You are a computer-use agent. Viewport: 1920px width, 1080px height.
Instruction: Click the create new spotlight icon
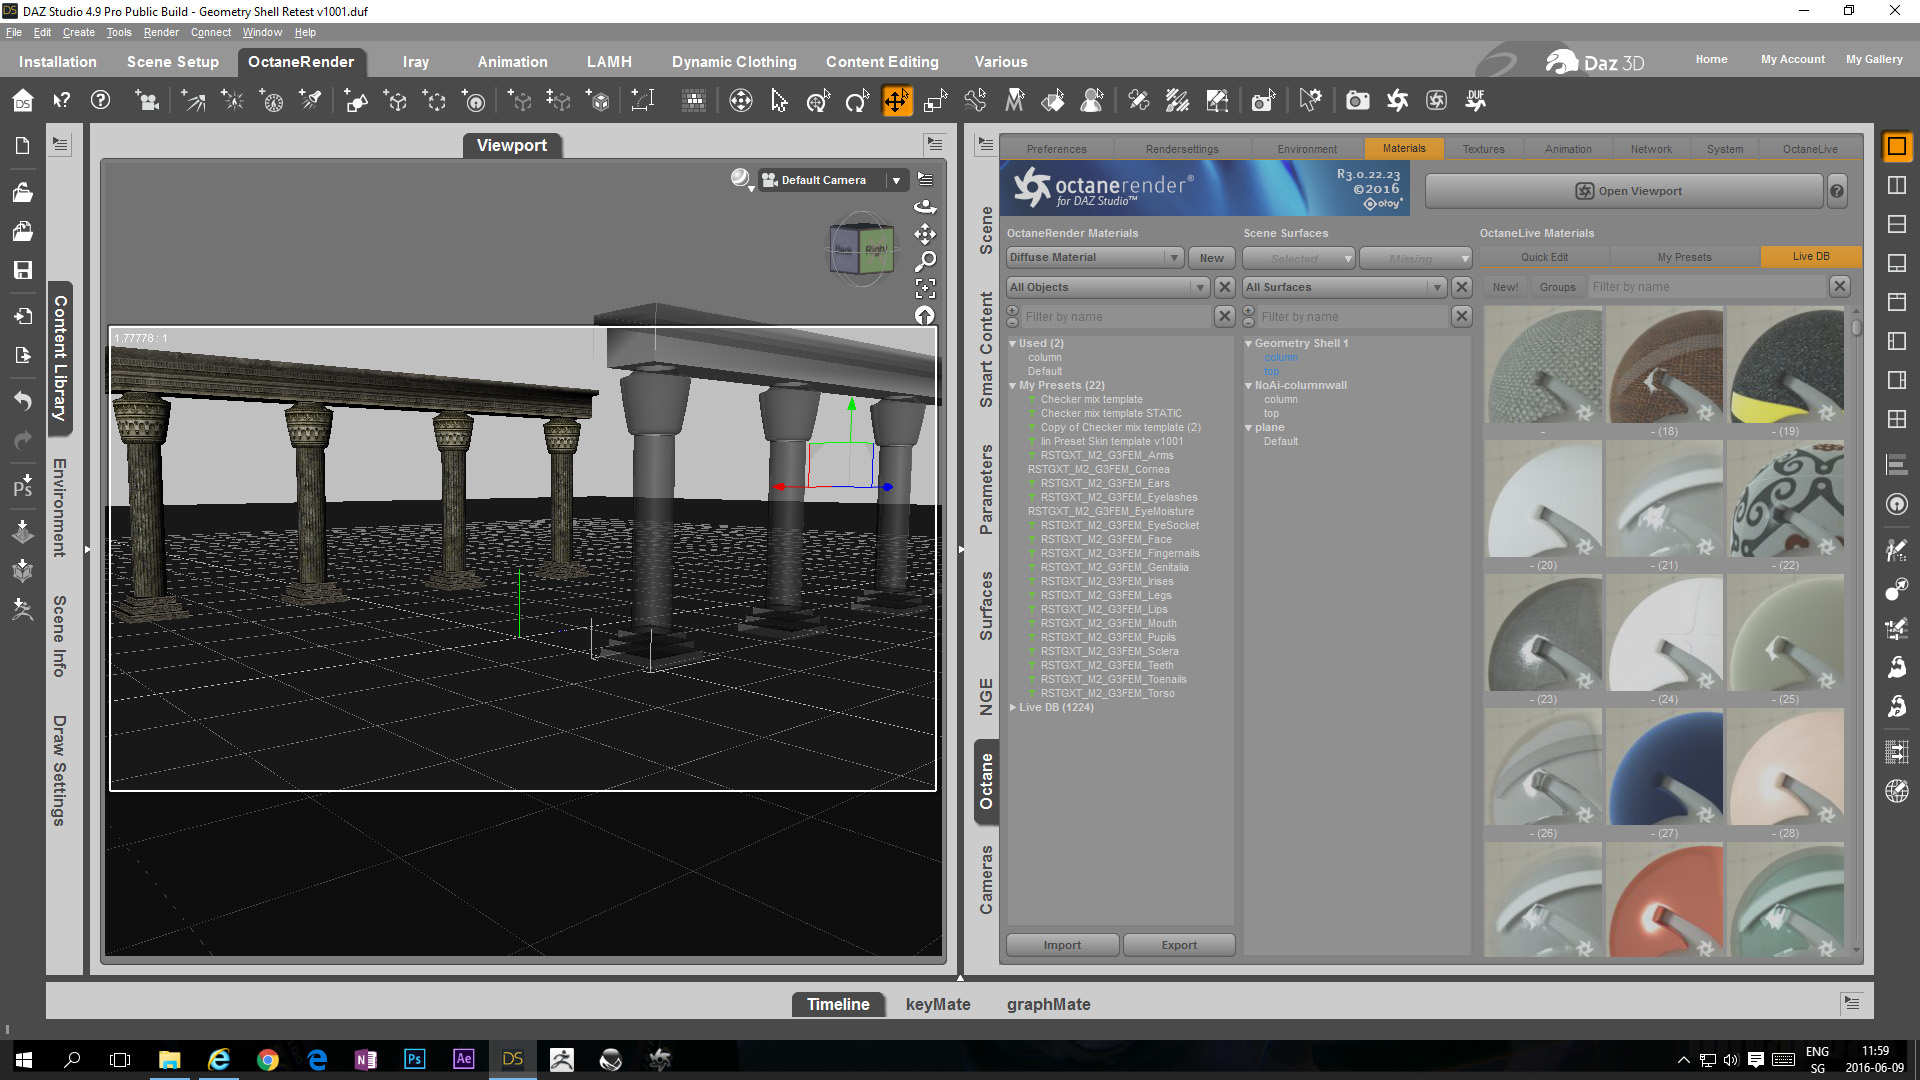310,101
